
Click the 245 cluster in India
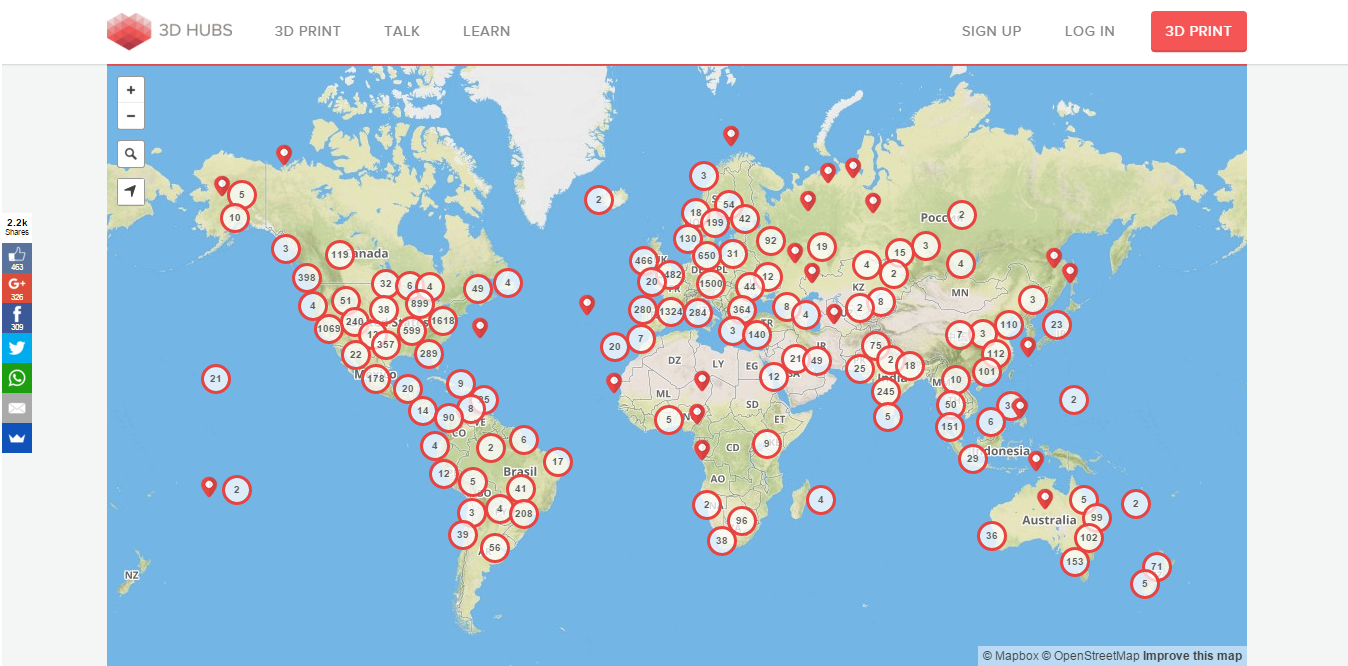click(x=885, y=391)
